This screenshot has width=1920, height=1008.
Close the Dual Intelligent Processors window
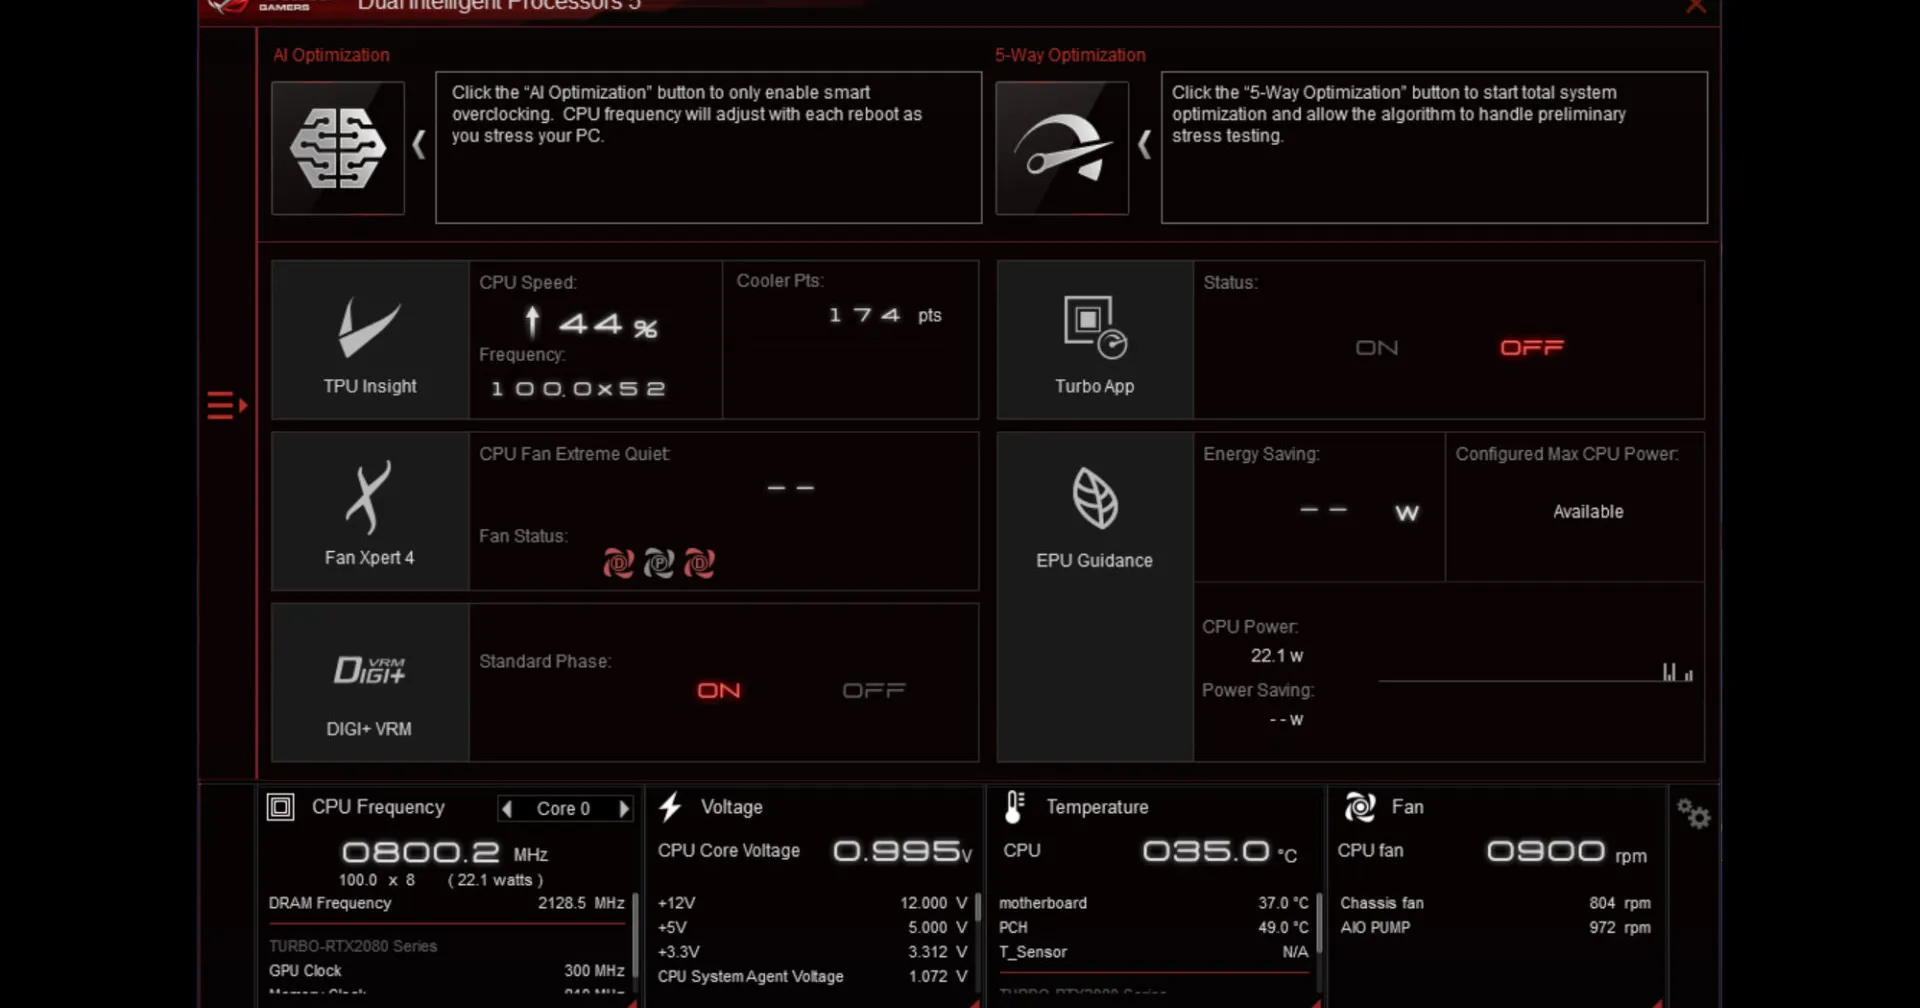click(x=1696, y=6)
